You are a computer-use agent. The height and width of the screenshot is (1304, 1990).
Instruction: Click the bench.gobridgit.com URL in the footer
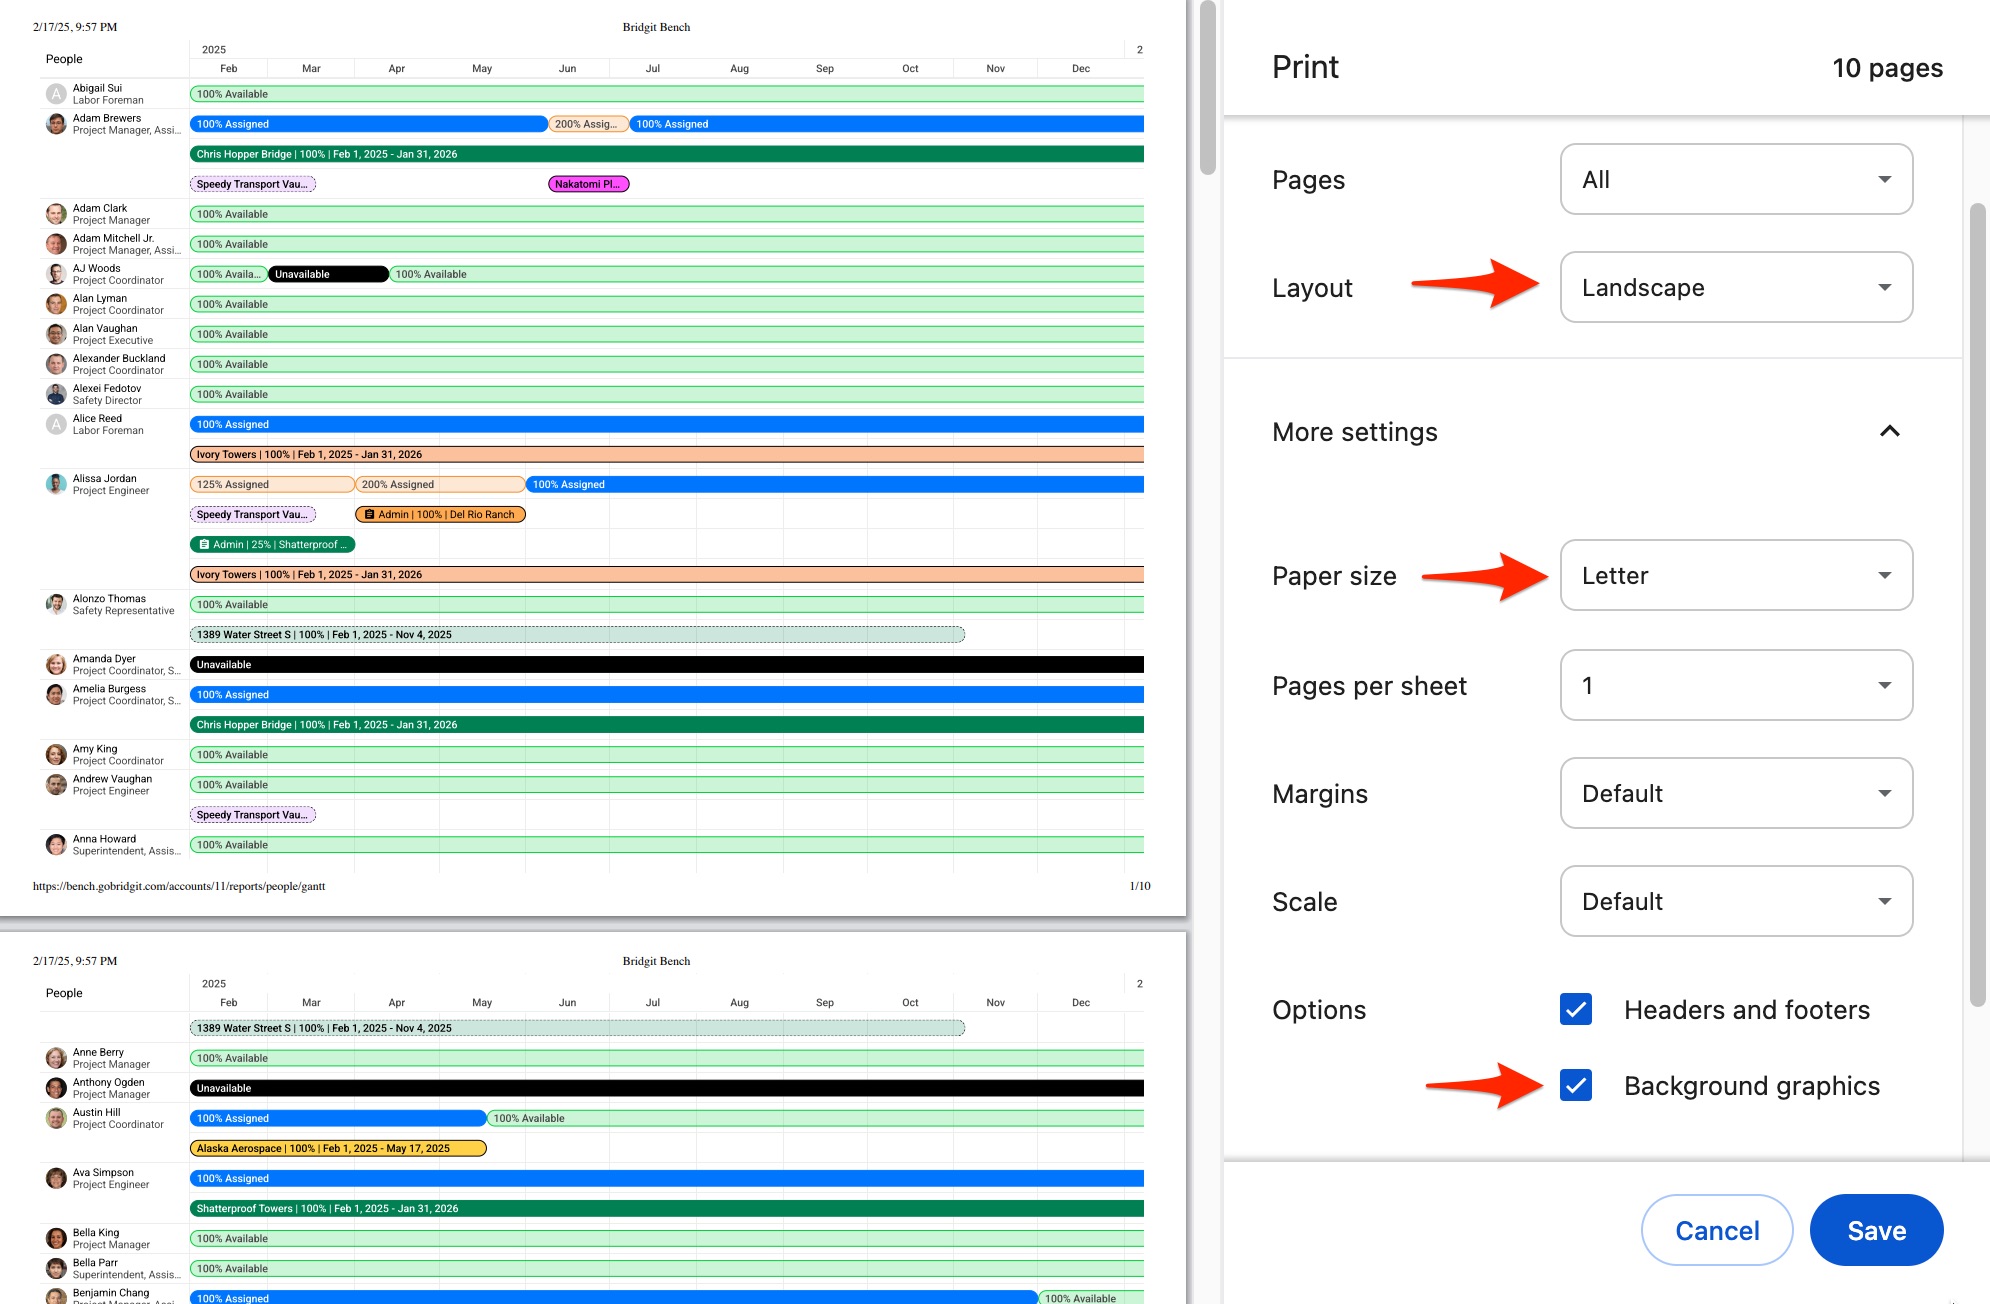coord(179,886)
